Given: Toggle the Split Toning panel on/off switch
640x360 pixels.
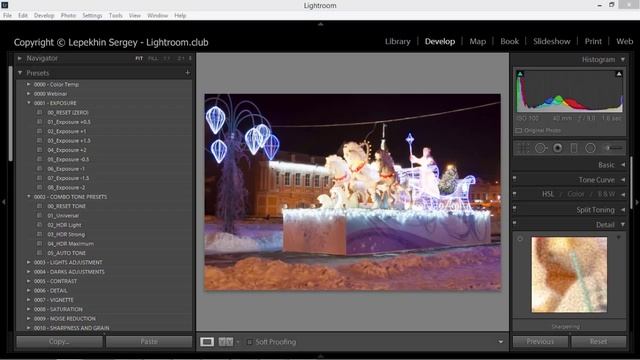Looking at the screenshot, I should [x=515, y=209].
